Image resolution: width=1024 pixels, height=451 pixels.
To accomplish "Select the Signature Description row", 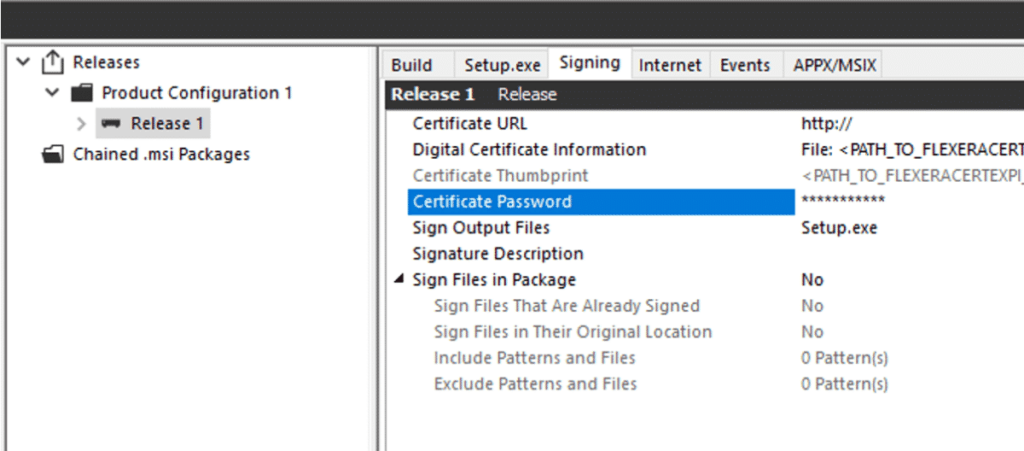I will pos(498,254).
